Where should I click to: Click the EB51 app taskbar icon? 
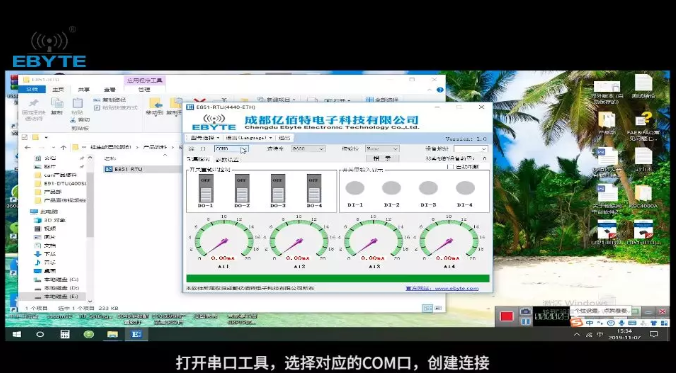(x=136, y=334)
